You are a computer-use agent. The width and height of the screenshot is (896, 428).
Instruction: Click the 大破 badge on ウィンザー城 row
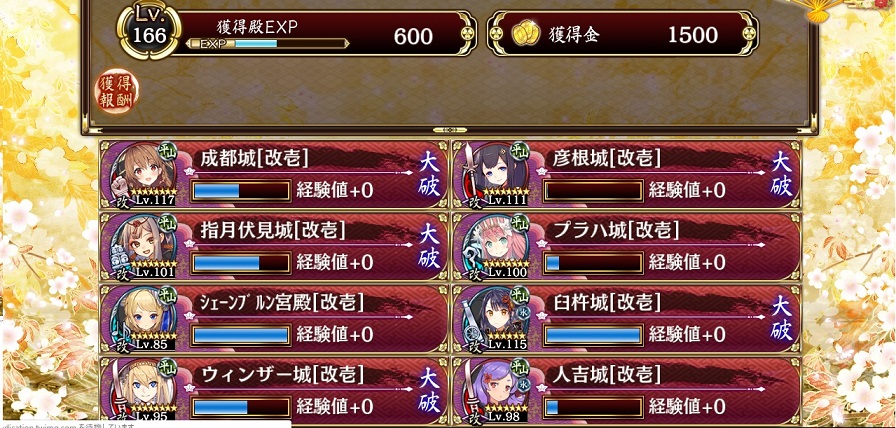pyautogui.click(x=429, y=391)
